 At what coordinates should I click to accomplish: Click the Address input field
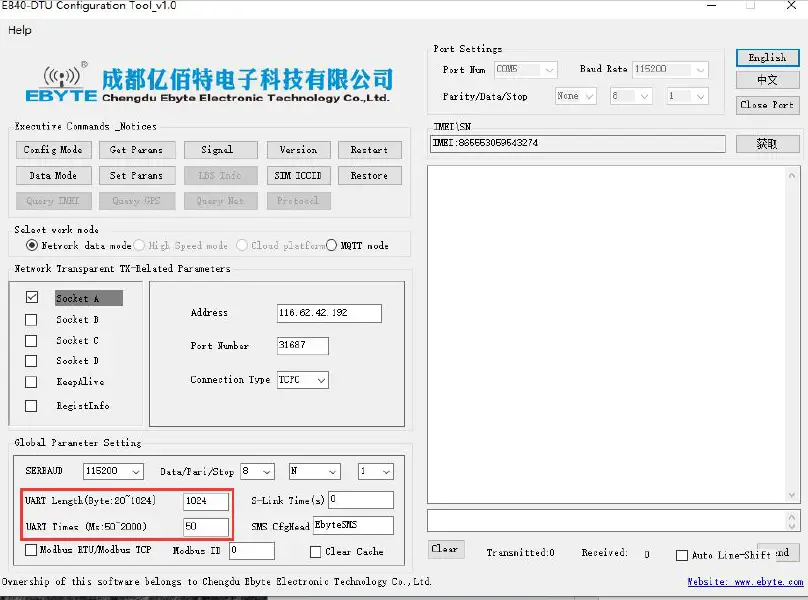tap(329, 313)
